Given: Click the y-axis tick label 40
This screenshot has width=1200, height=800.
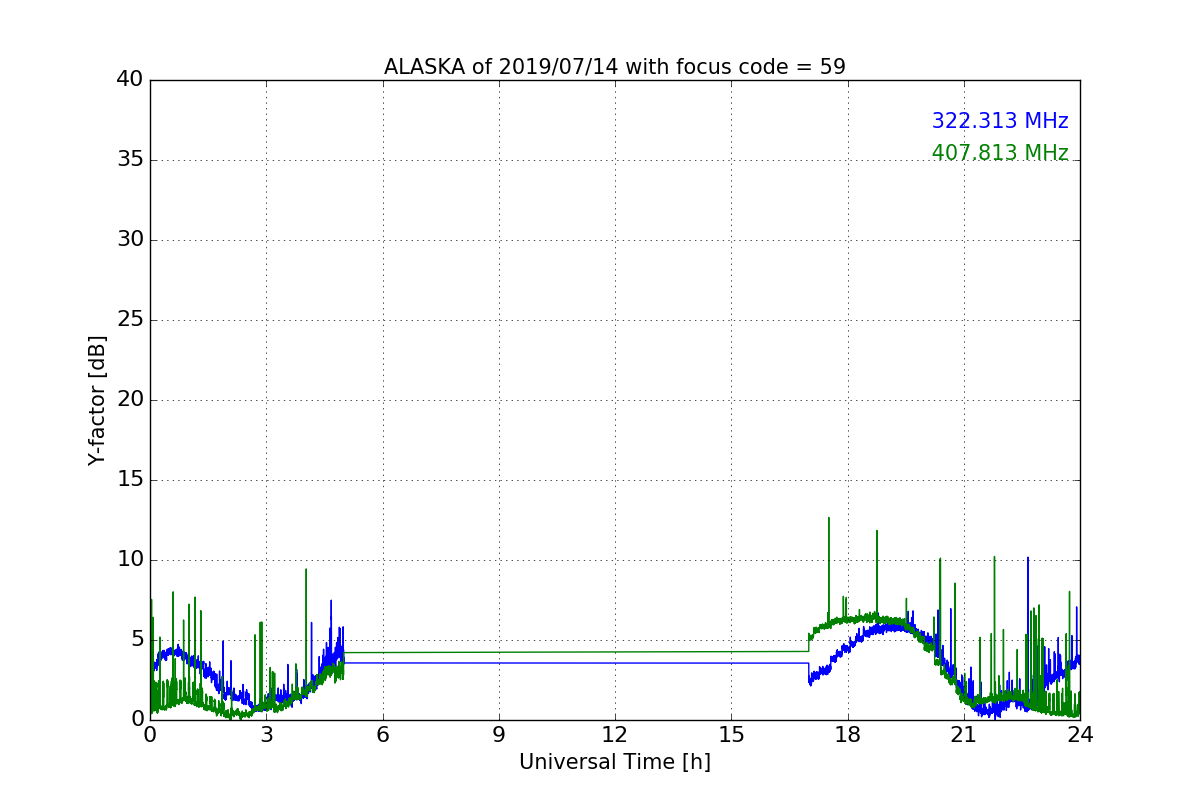Looking at the screenshot, I should pyautogui.click(x=130, y=80).
